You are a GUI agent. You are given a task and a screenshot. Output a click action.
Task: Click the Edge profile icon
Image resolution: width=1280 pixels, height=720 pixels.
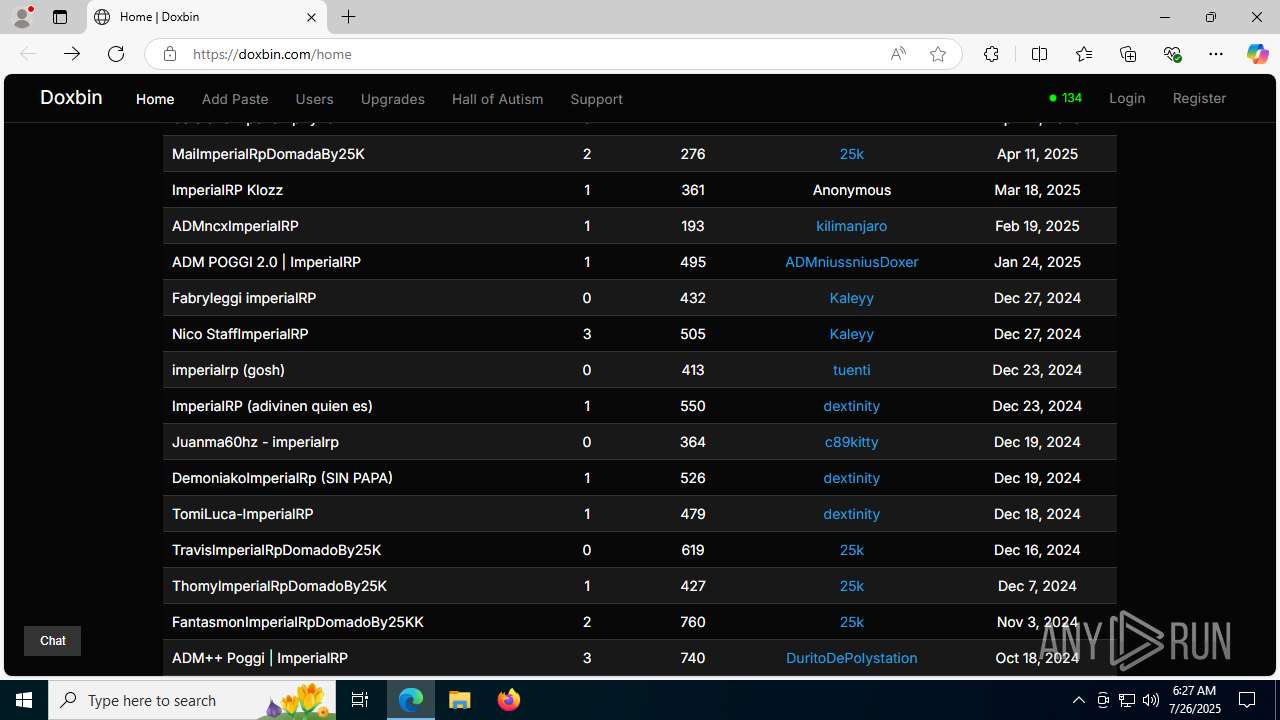(22, 17)
